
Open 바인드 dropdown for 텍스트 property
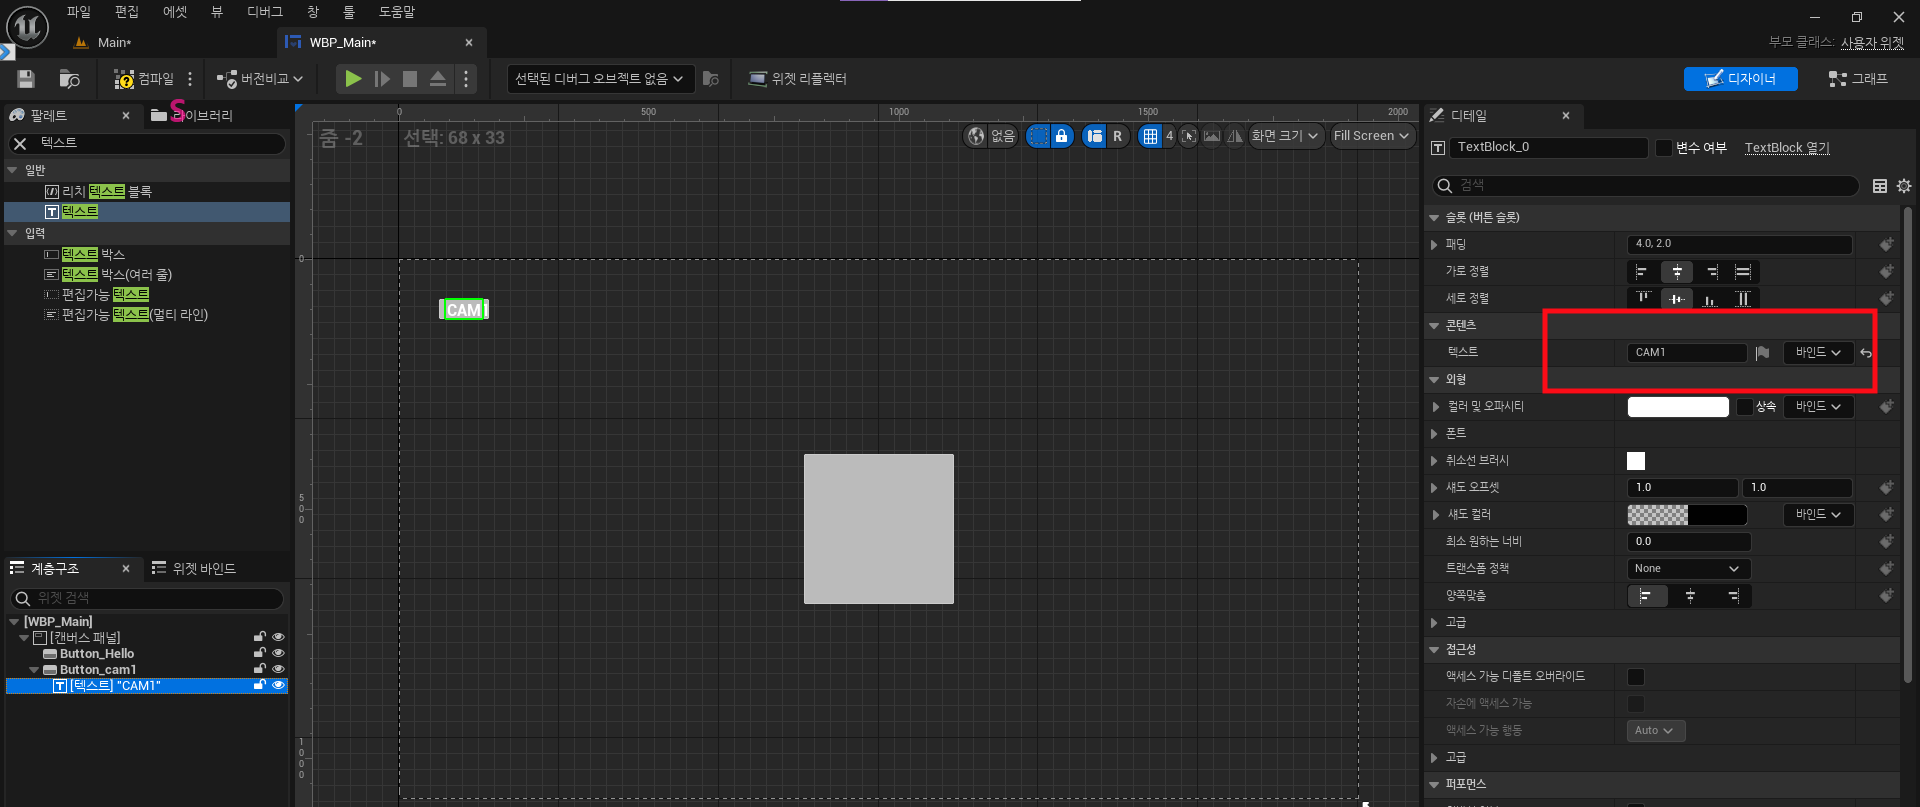(1818, 353)
